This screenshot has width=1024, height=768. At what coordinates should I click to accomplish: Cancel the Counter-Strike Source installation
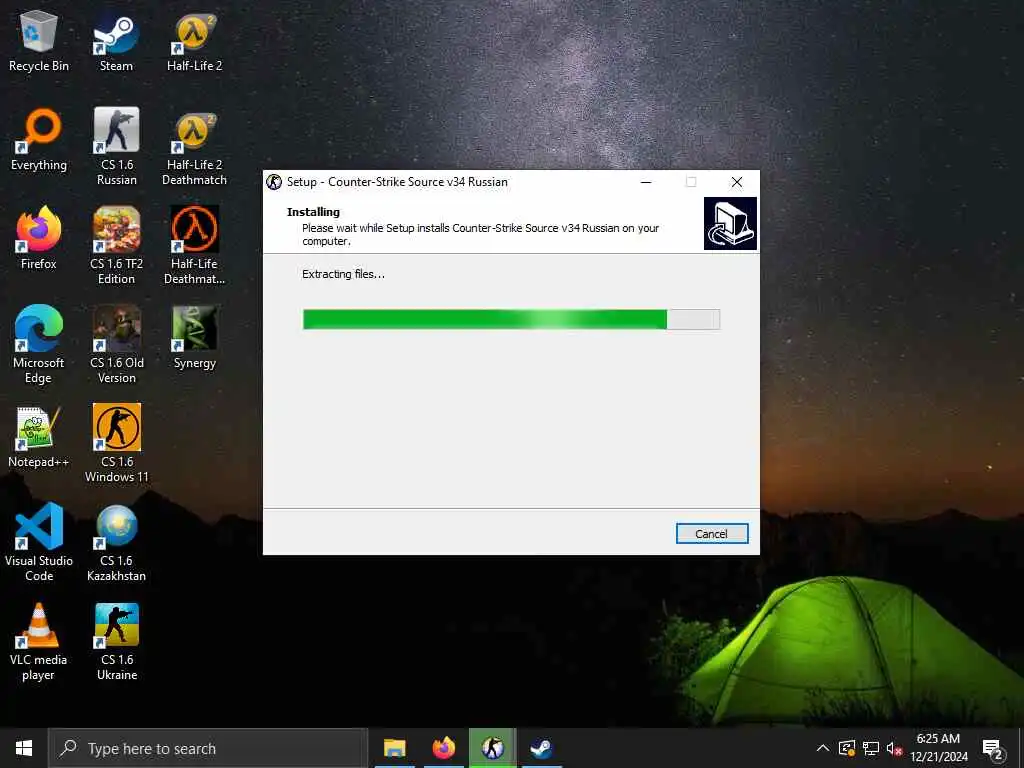point(712,534)
